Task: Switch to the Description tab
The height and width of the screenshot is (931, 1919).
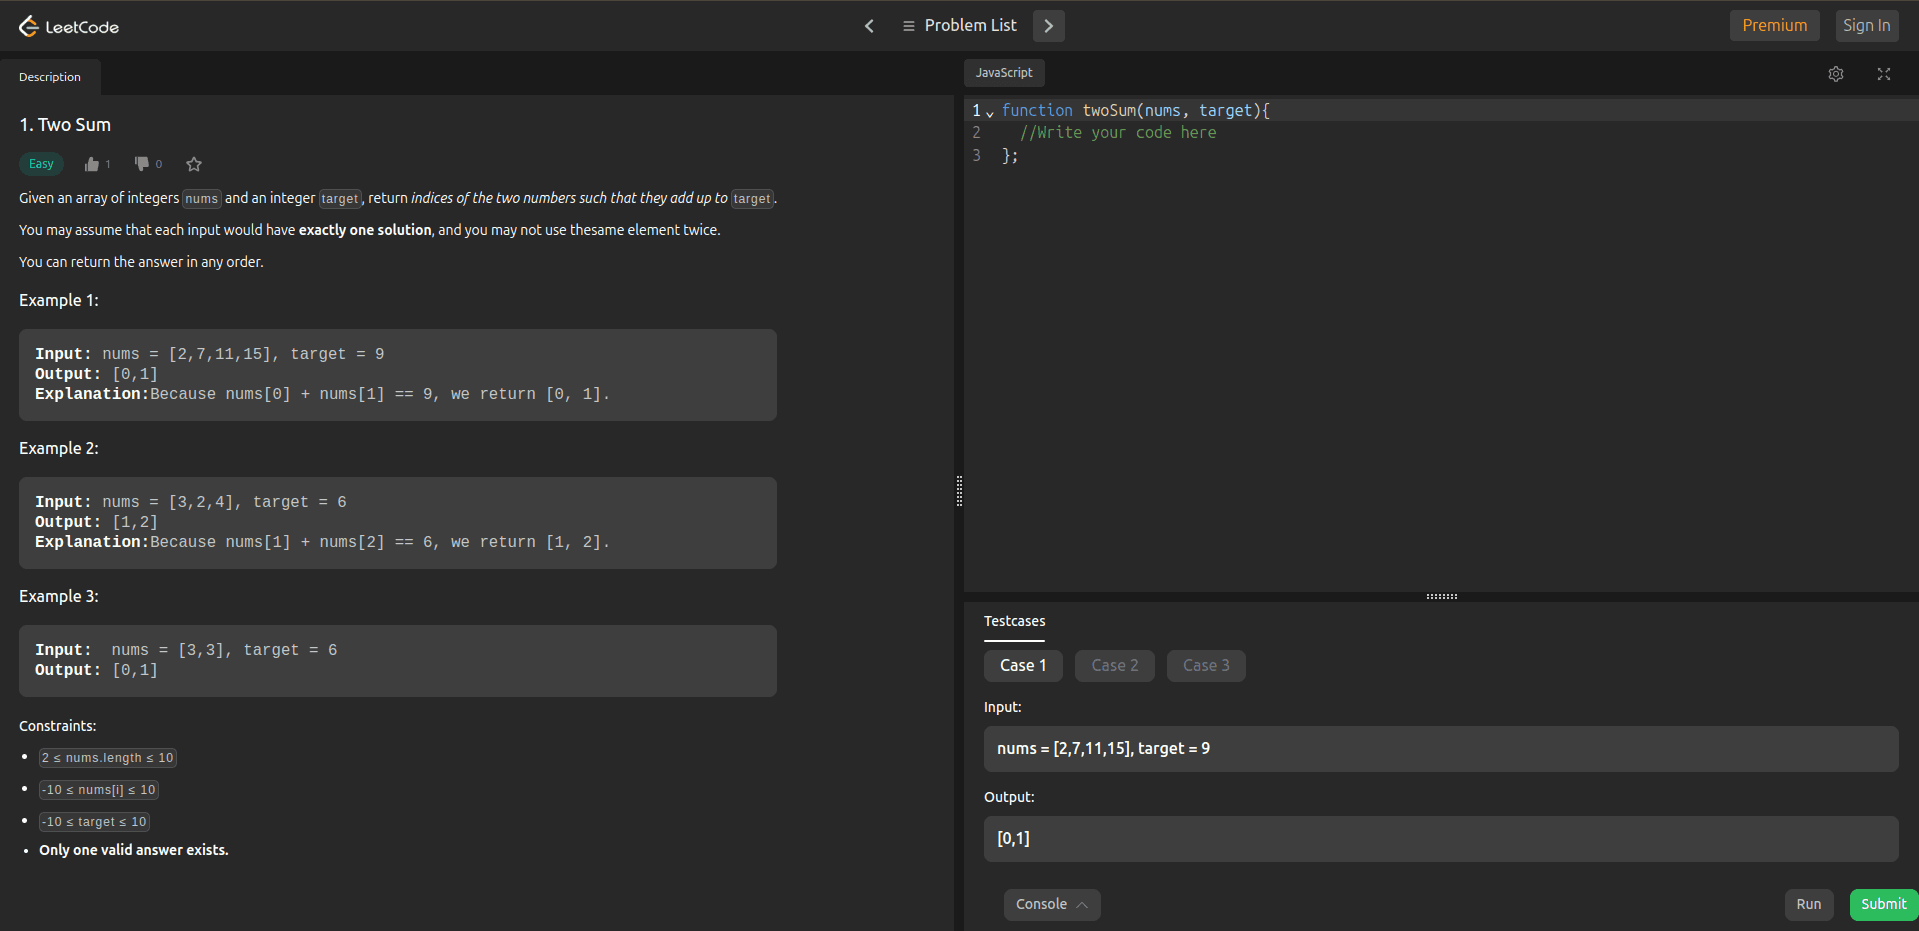Action: tap(50, 77)
